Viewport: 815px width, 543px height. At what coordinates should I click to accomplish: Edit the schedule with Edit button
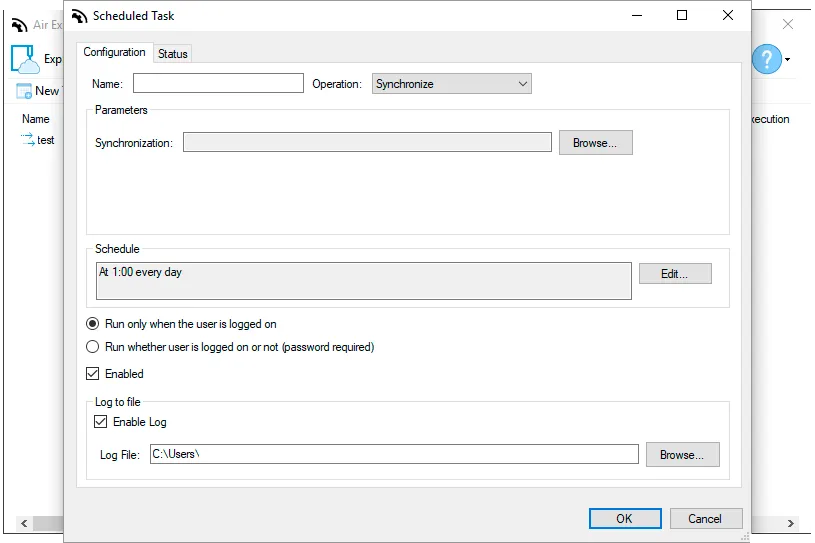click(x=675, y=274)
